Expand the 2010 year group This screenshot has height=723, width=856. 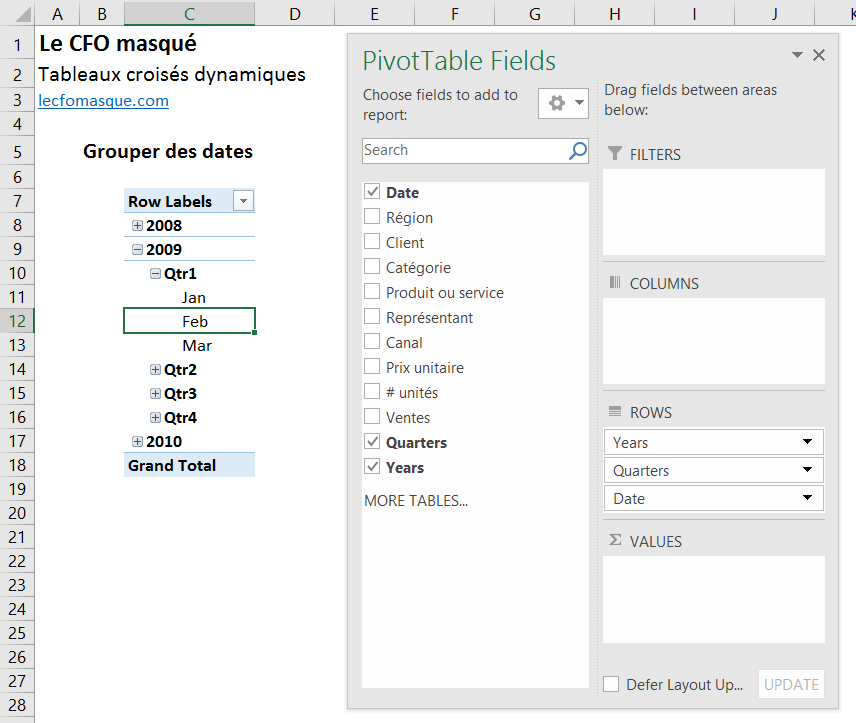point(138,442)
